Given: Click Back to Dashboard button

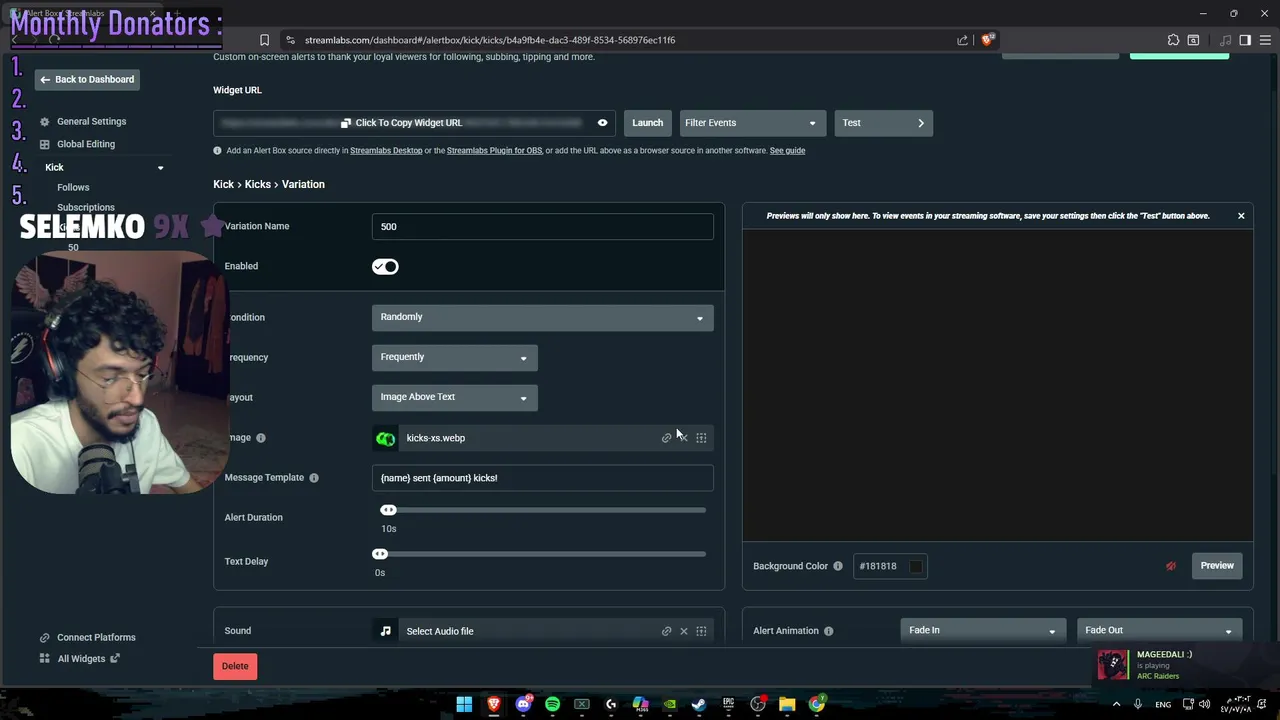Looking at the screenshot, I should [87, 80].
